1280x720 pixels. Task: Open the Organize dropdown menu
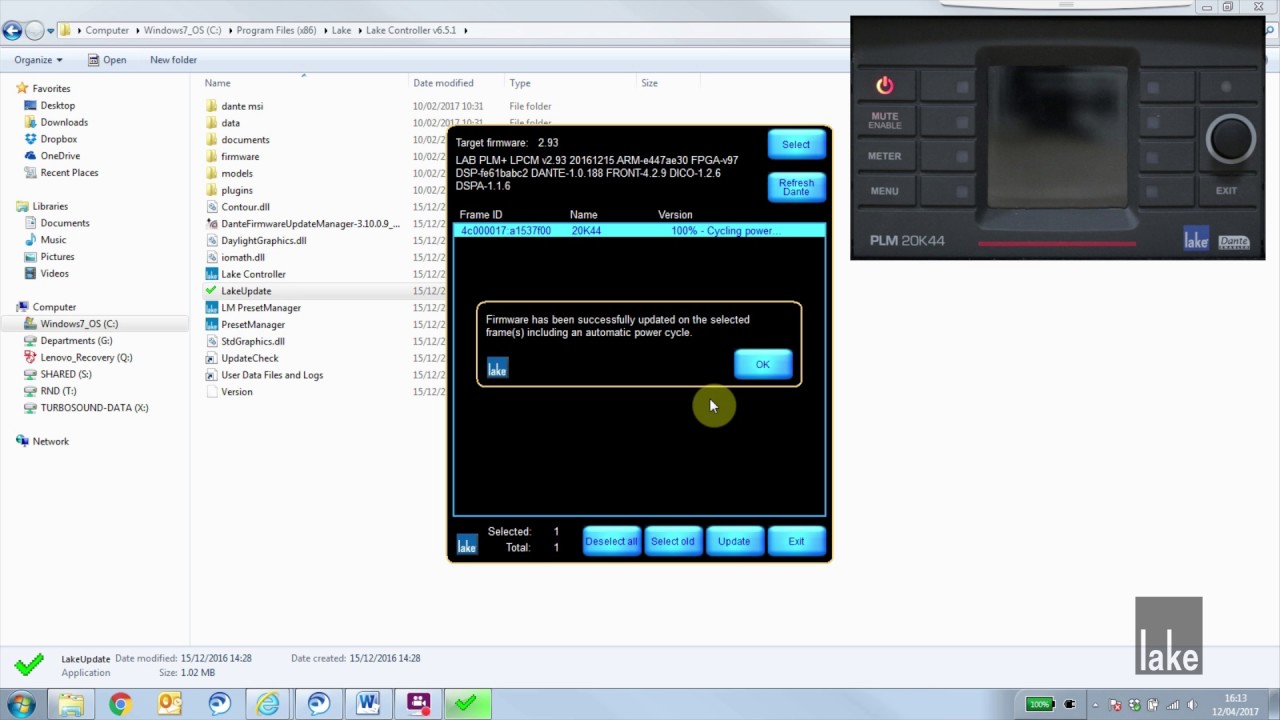[x=38, y=60]
